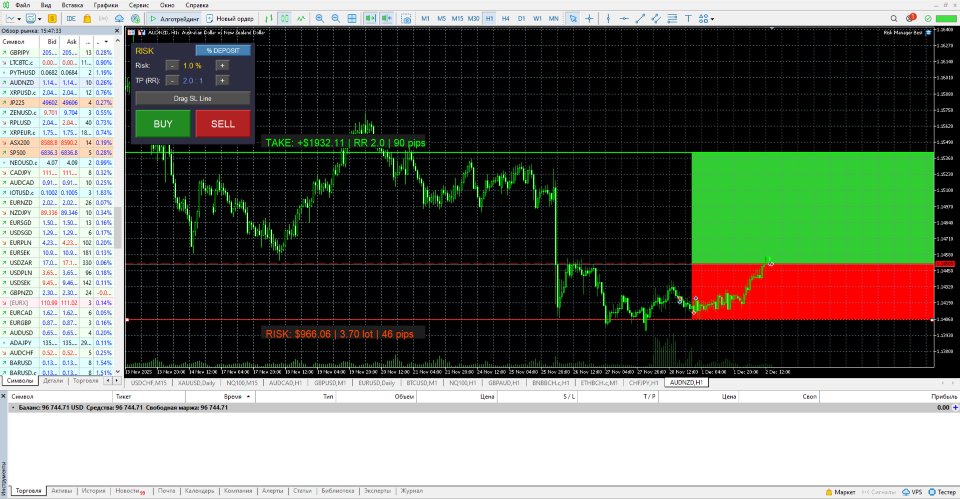Click the yellow lock market icon
Screen dimensions: 960x499
(x=87, y=18)
